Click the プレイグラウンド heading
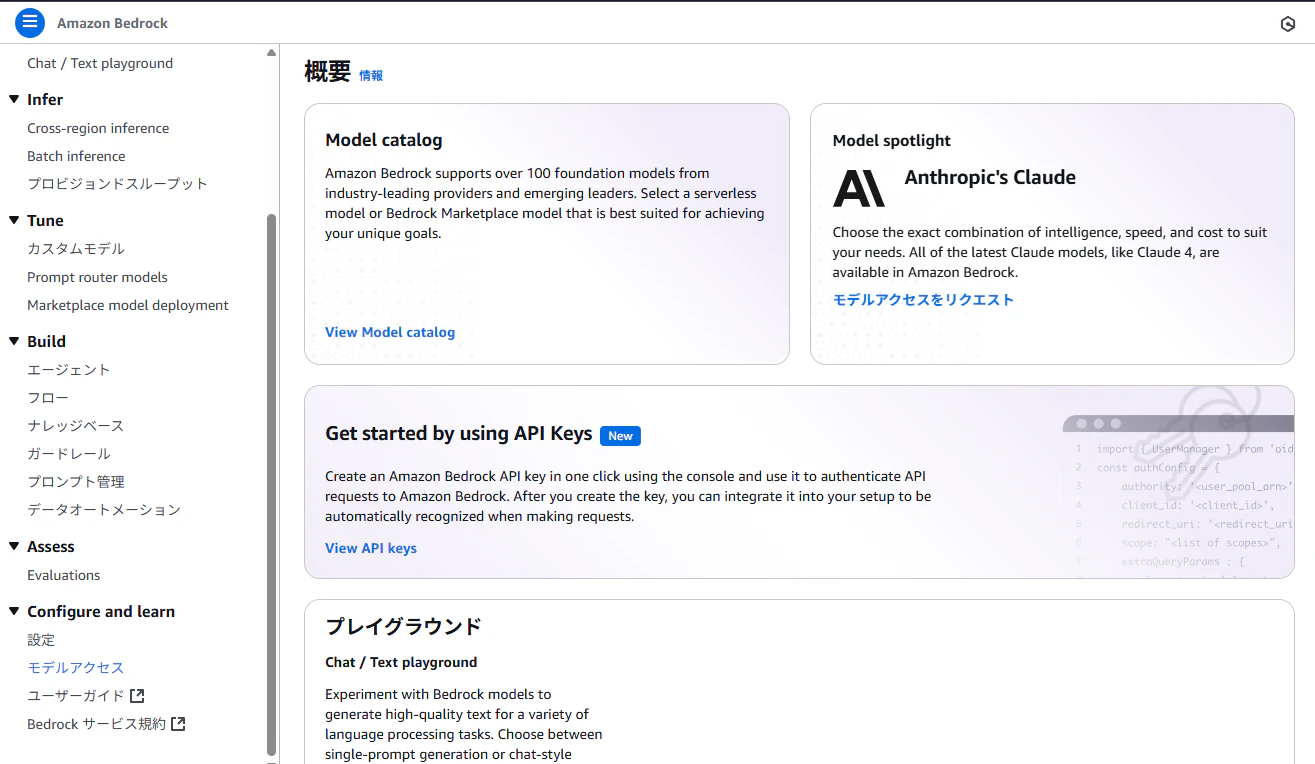 (403, 626)
